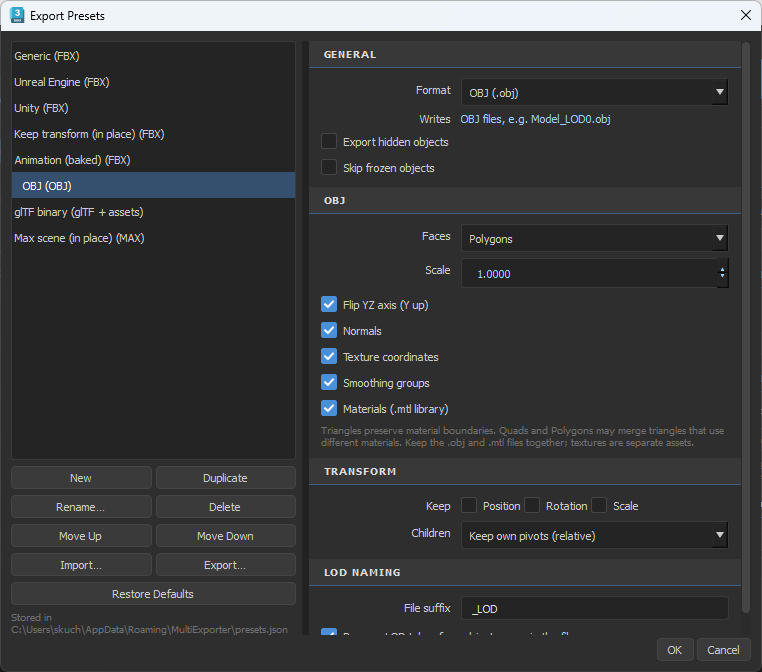Pick the Animation (baked) (FBX) preset
This screenshot has height=672, width=762.
(x=153, y=160)
